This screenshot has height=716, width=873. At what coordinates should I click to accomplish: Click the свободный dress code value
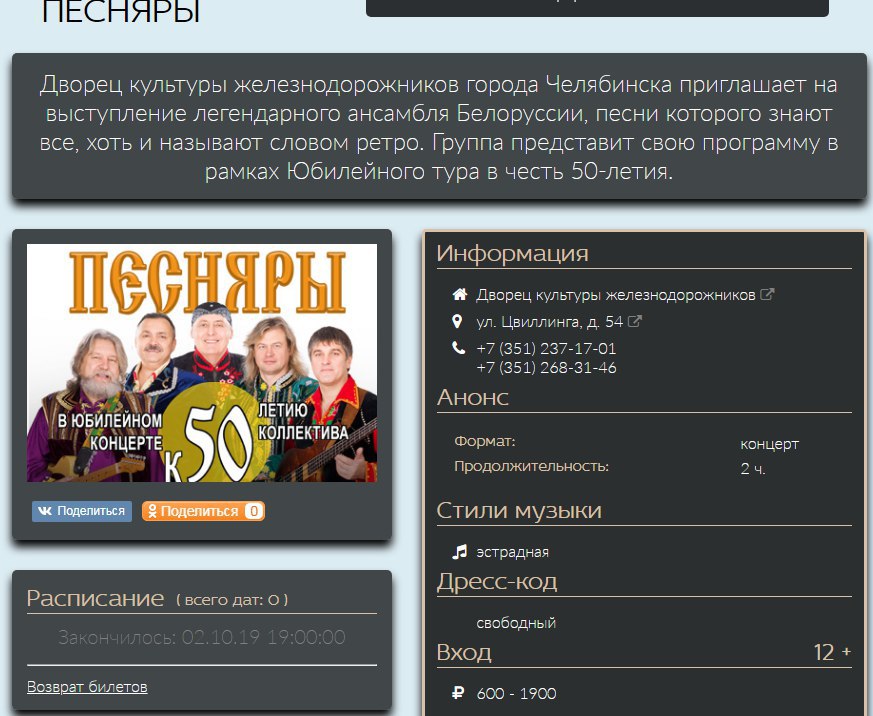point(516,623)
